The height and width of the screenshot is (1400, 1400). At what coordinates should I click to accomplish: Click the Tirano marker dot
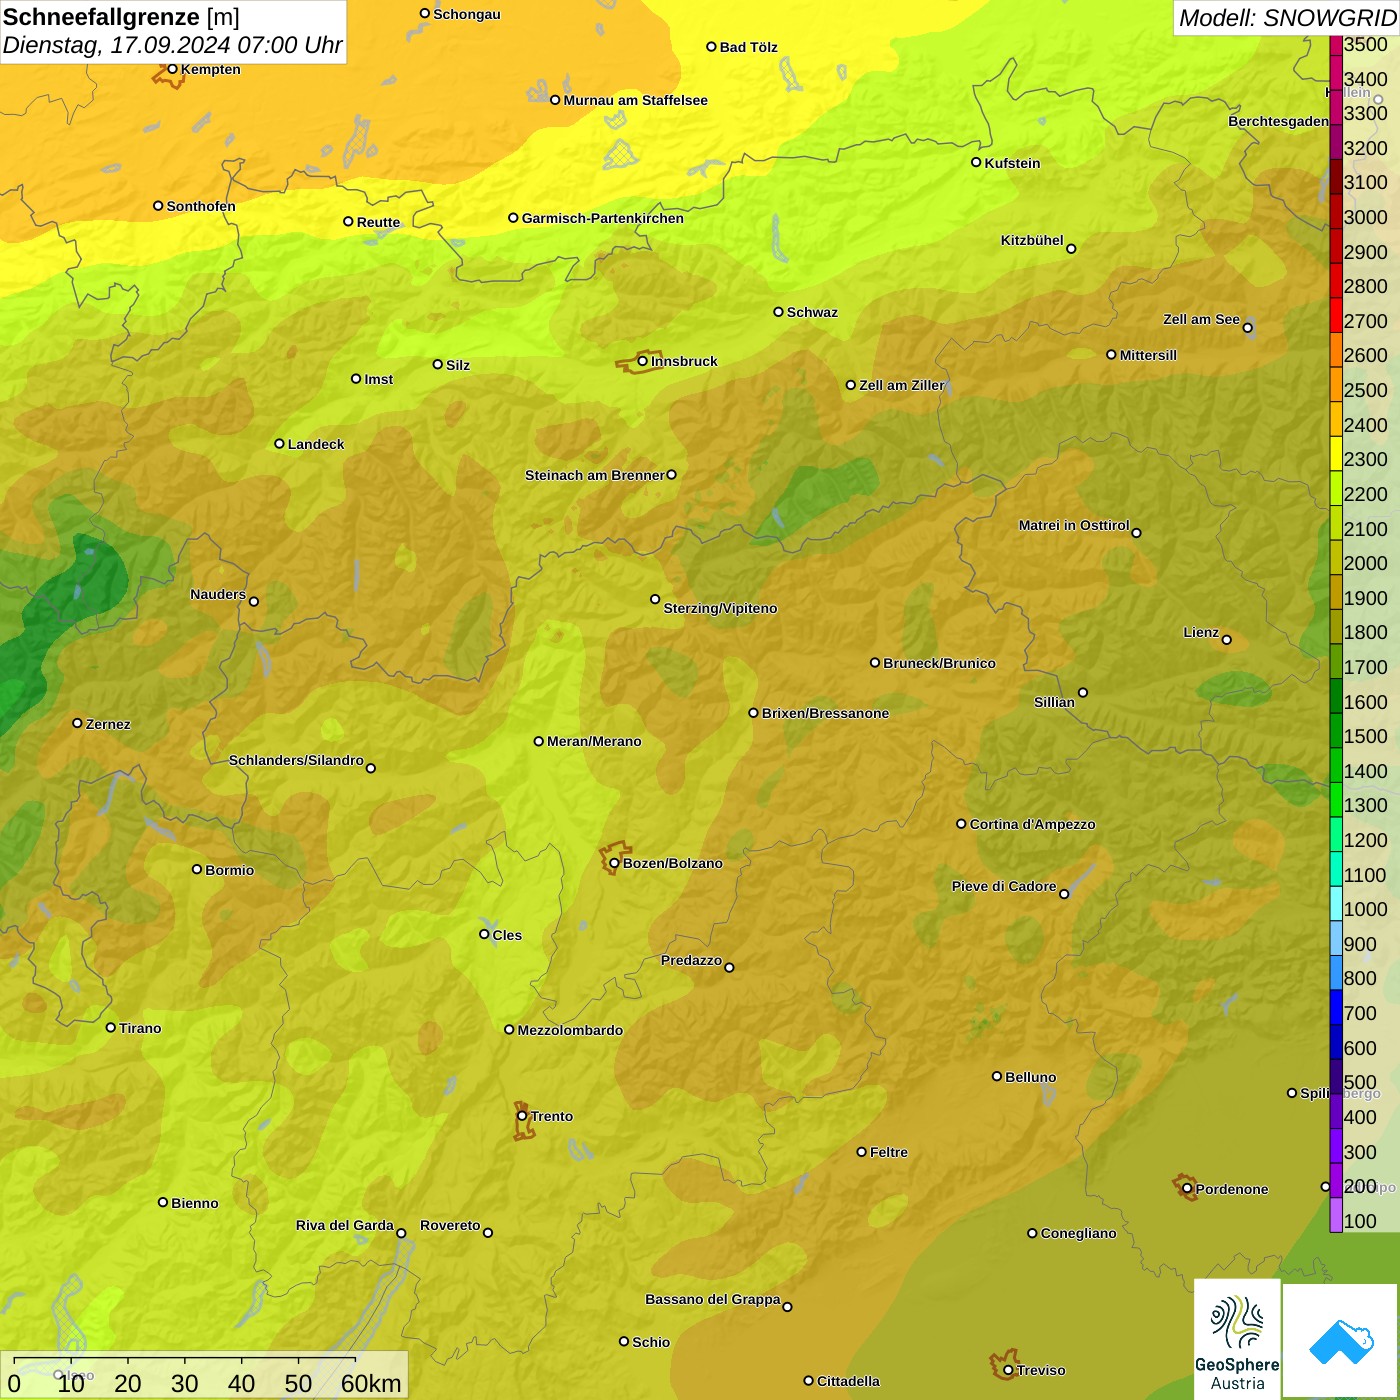click(111, 1027)
